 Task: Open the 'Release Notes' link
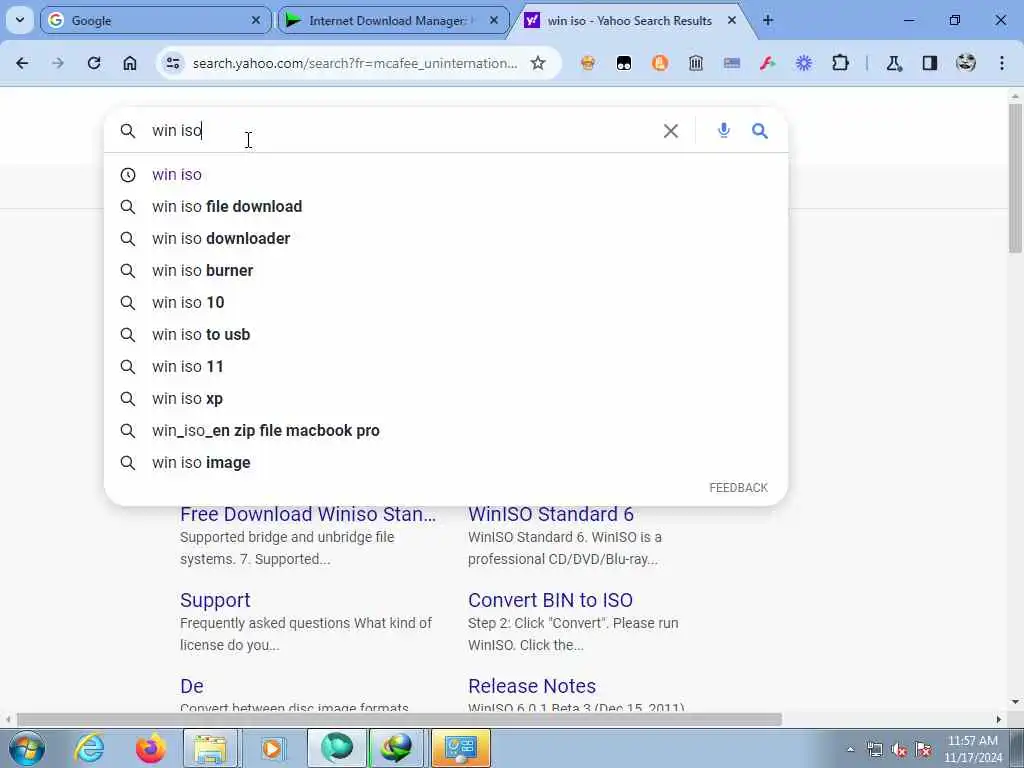pyautogui.click(x=532, y=686)
